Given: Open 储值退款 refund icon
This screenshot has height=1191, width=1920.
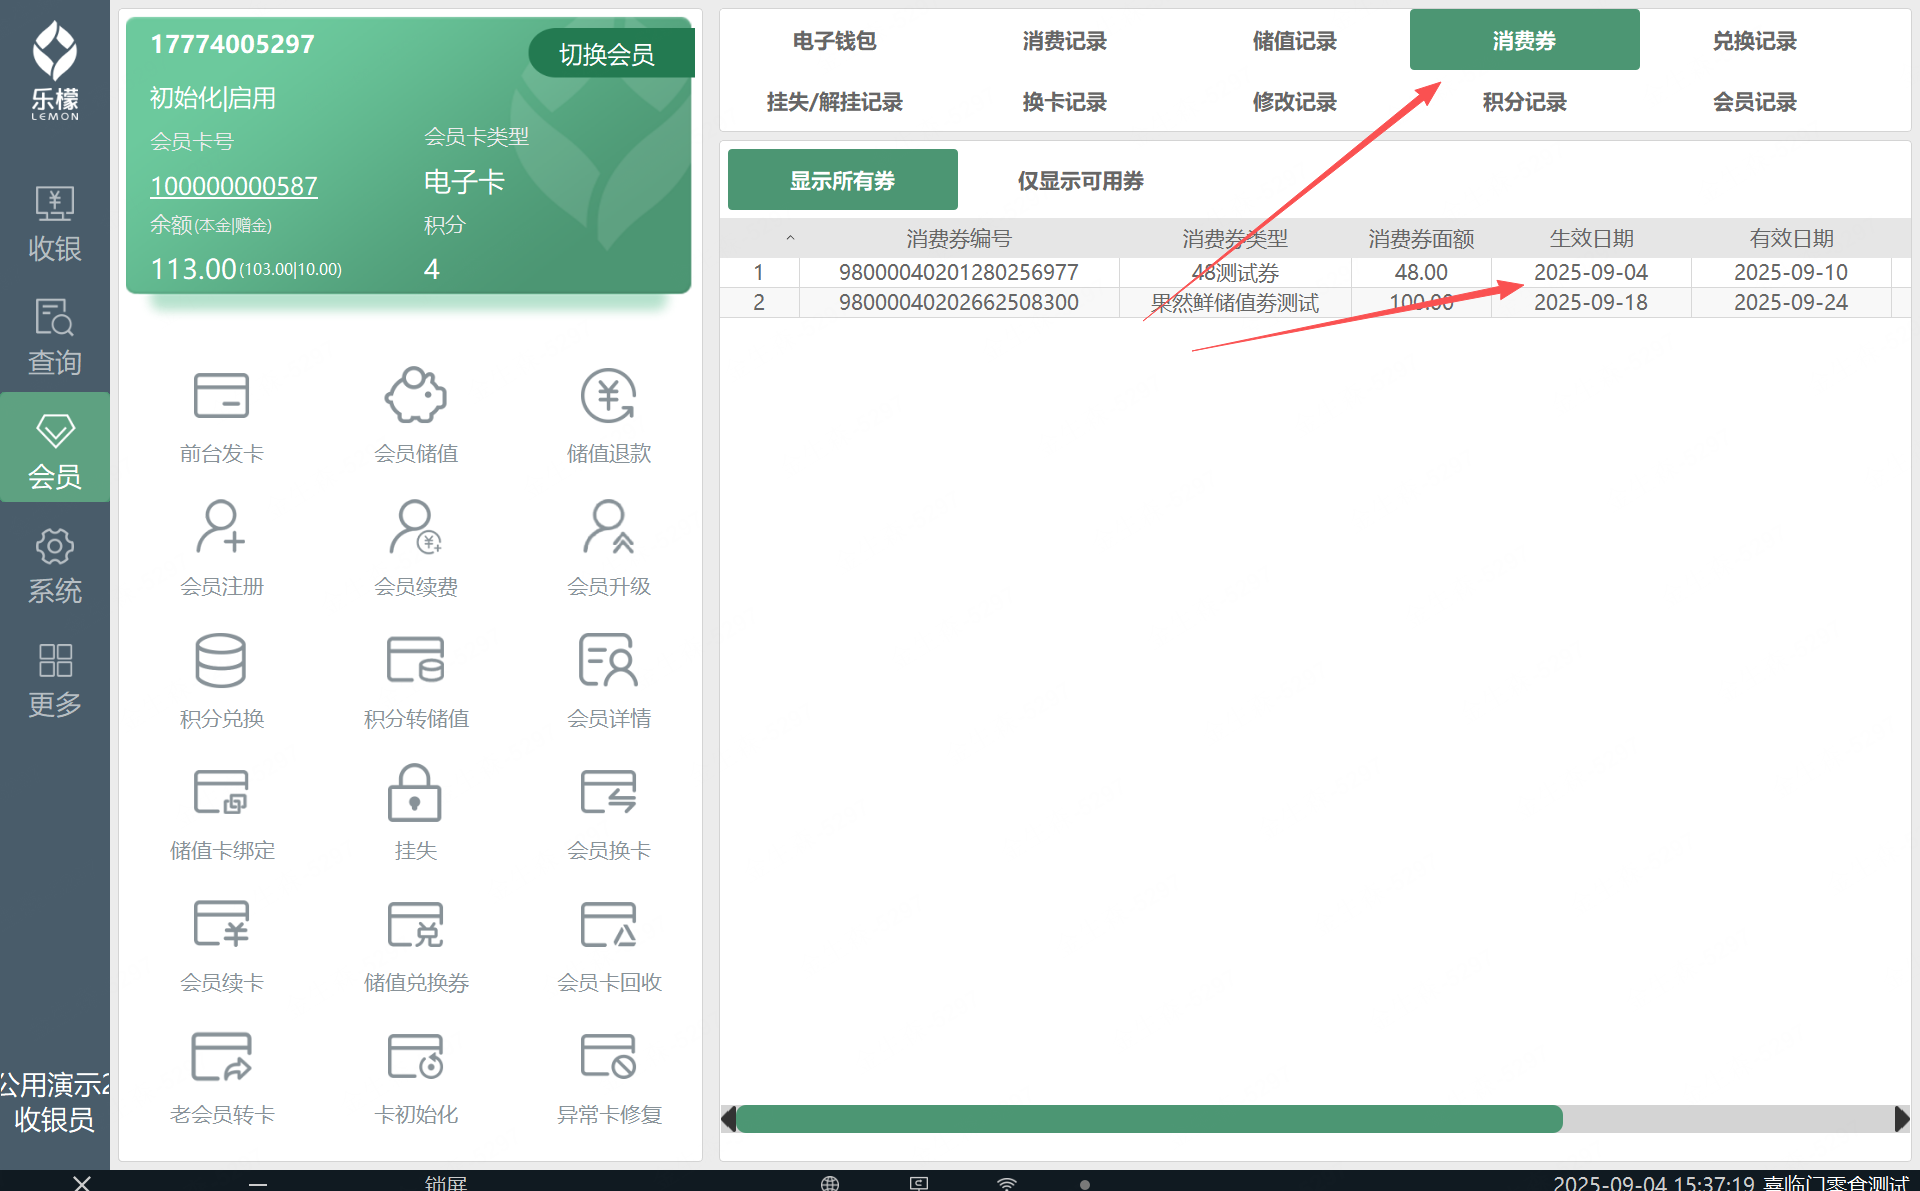Looking at the screenshot, I should 609,397.
